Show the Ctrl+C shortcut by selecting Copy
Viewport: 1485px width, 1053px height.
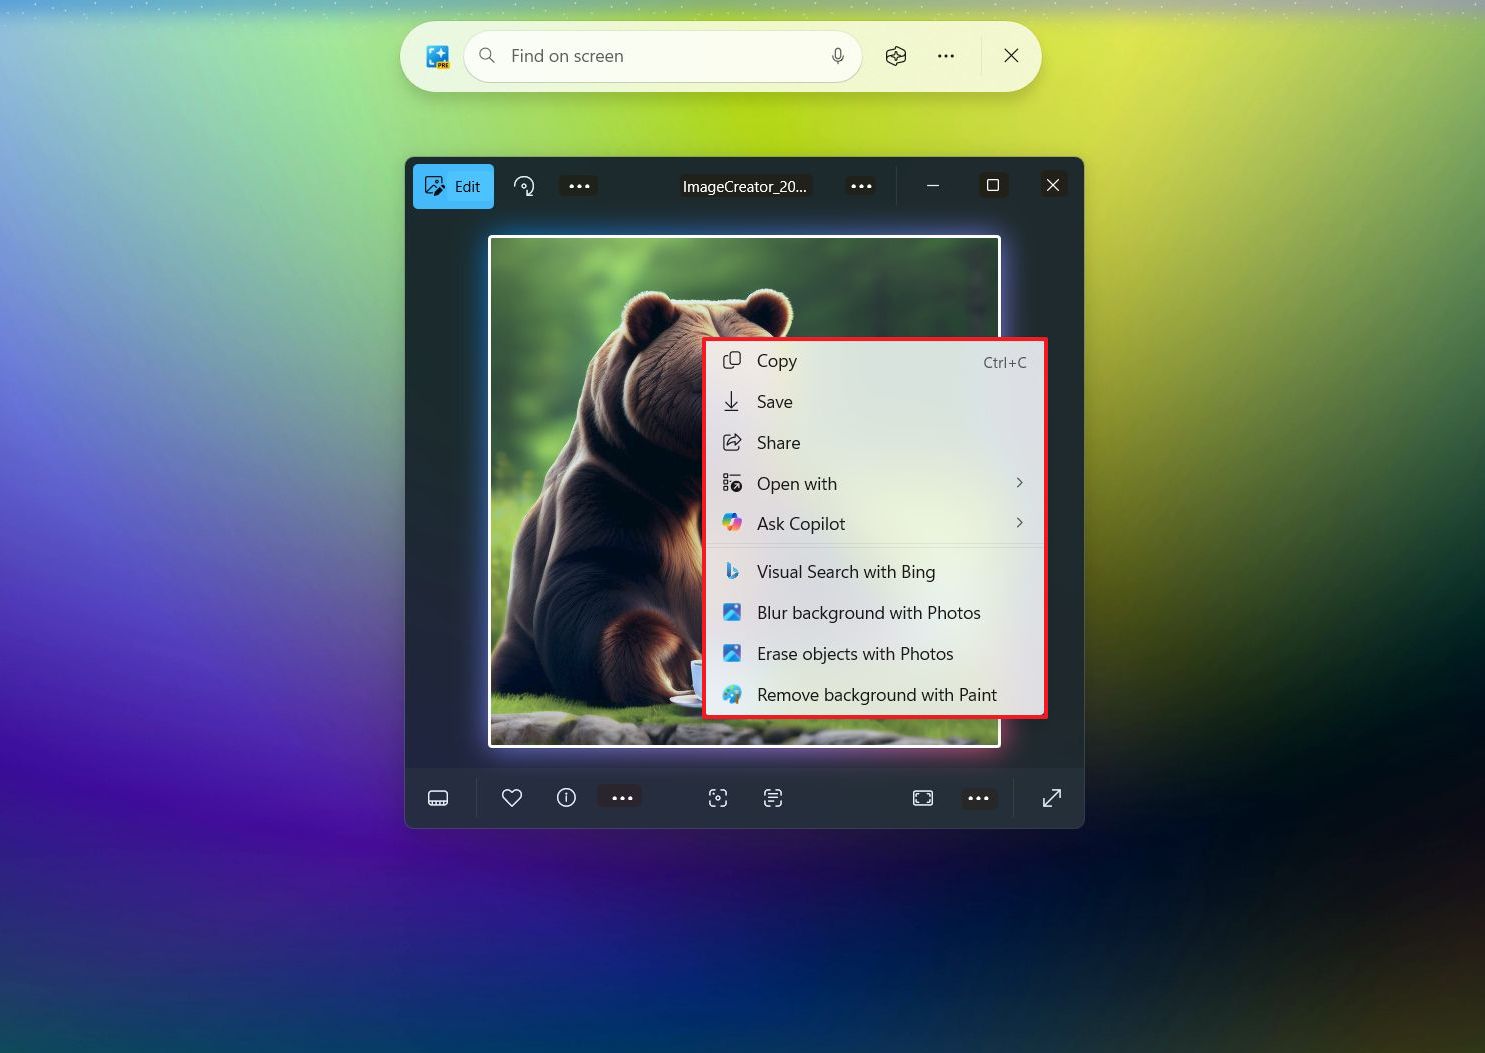tap(776, 361)
